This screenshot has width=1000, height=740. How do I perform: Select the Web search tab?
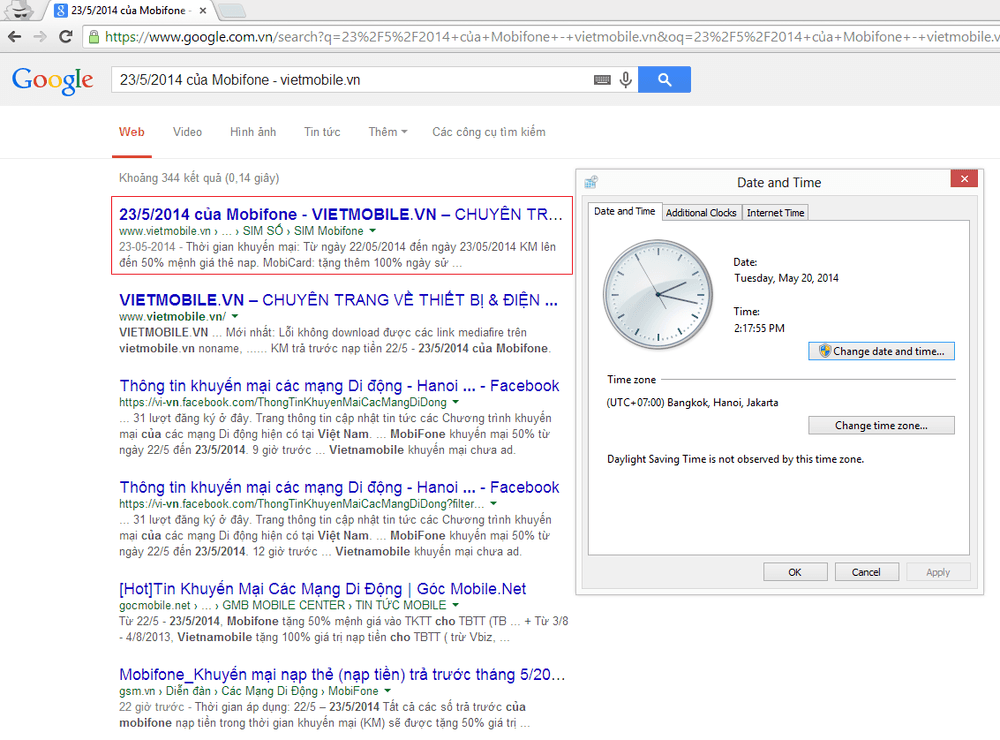click(131, 132)
